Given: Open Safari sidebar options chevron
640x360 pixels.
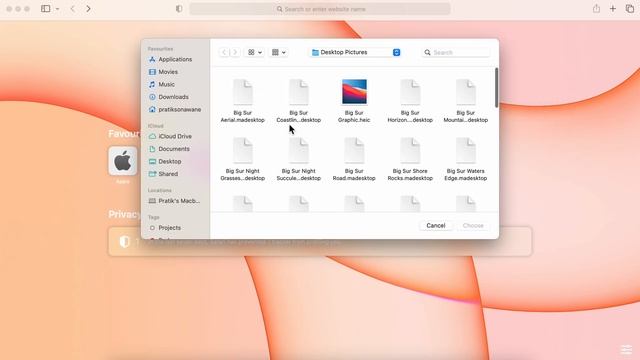Looking at the screenshot, I should click(x=57, y=9).
